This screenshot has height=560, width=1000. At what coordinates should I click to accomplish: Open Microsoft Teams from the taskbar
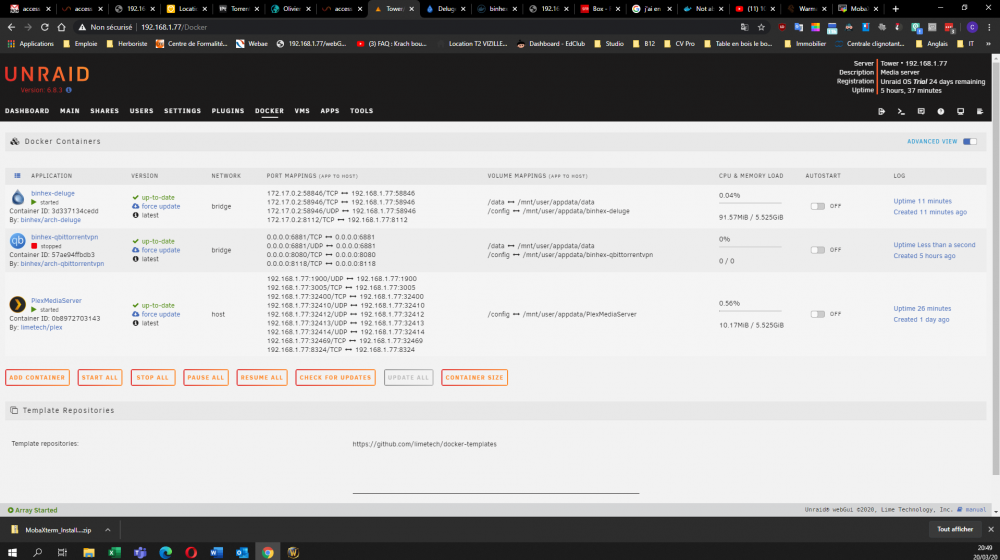140,552
